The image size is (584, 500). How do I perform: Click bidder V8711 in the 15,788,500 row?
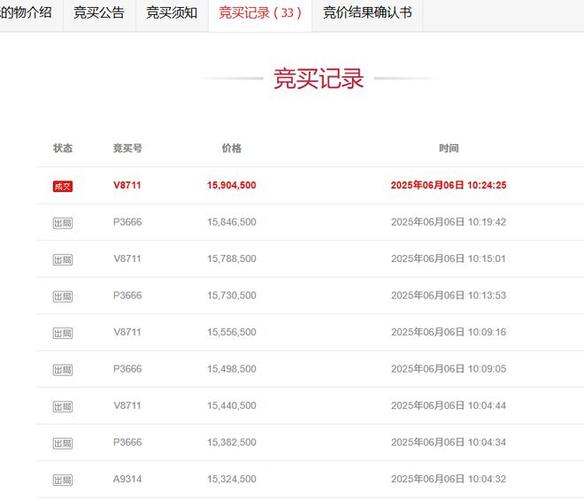tap(127, 259)
